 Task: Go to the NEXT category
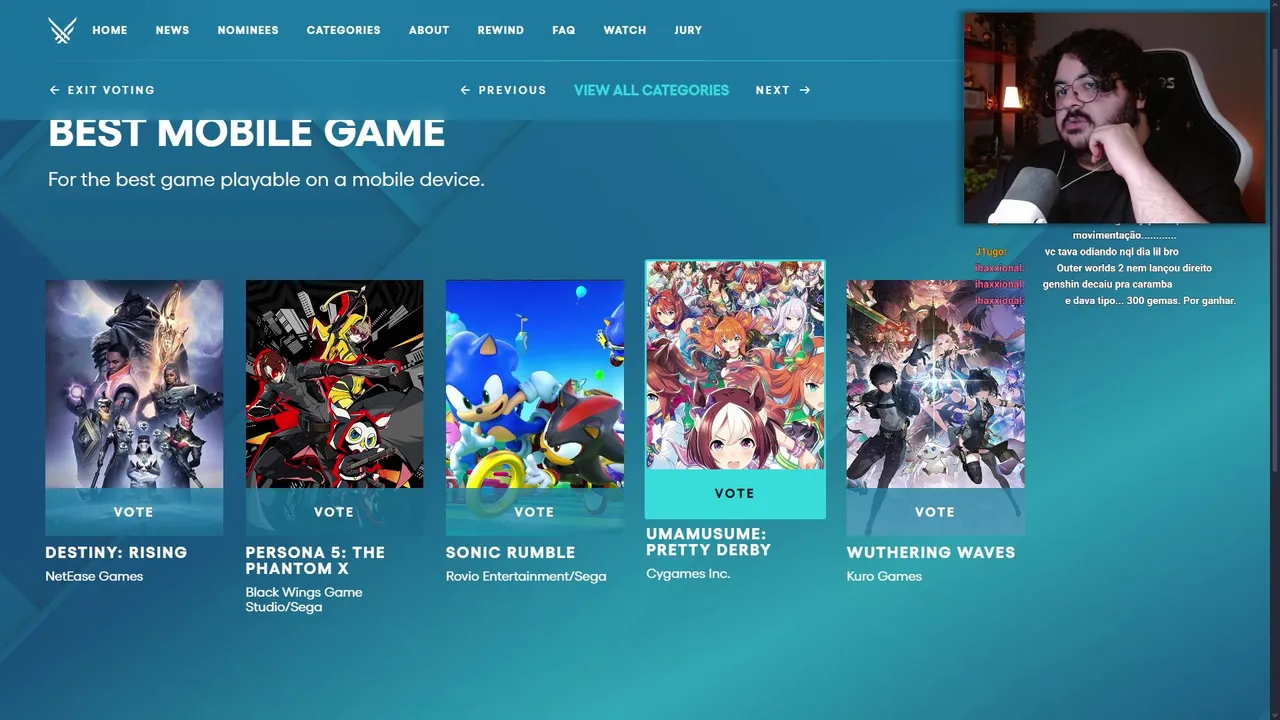tap(783, 90)
